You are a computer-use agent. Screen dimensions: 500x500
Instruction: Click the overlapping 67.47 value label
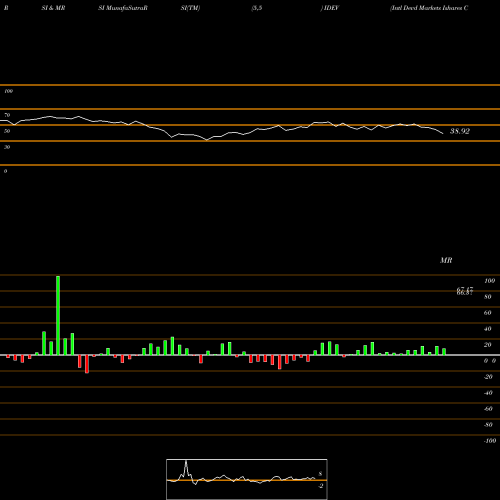click(x=465, y=291)
